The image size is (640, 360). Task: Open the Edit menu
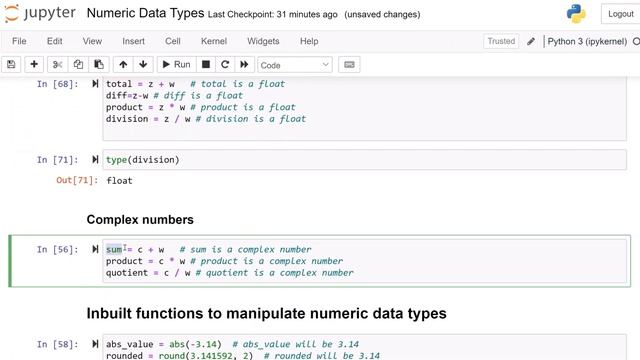pos(55,41)
